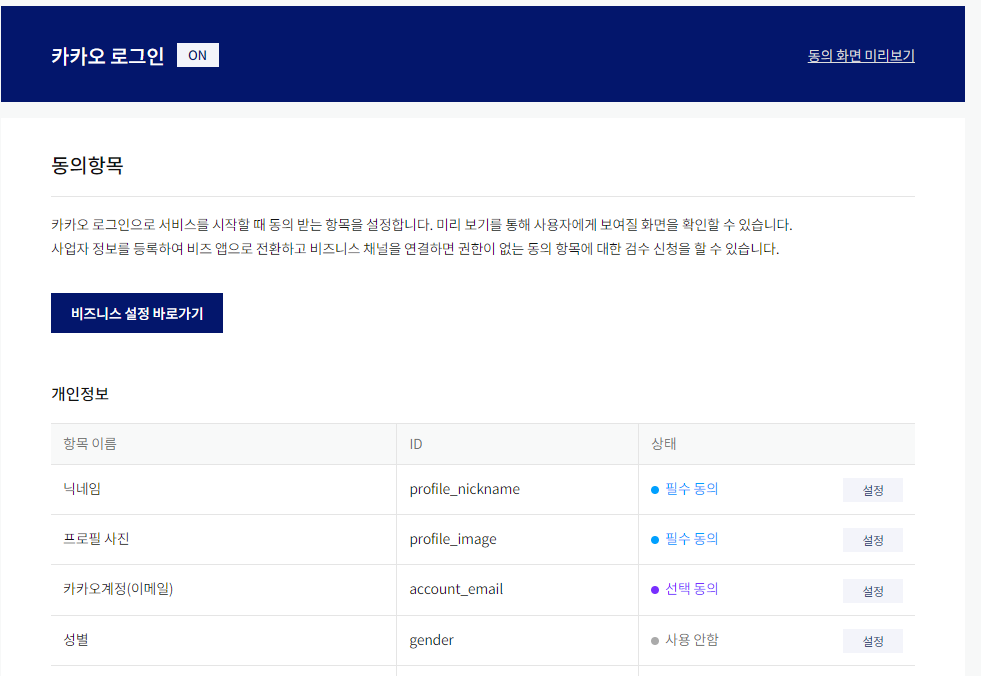Click the 선택 동의 status for account_email
Viewport: 981px width, 676px height.
tap(691, 589)
